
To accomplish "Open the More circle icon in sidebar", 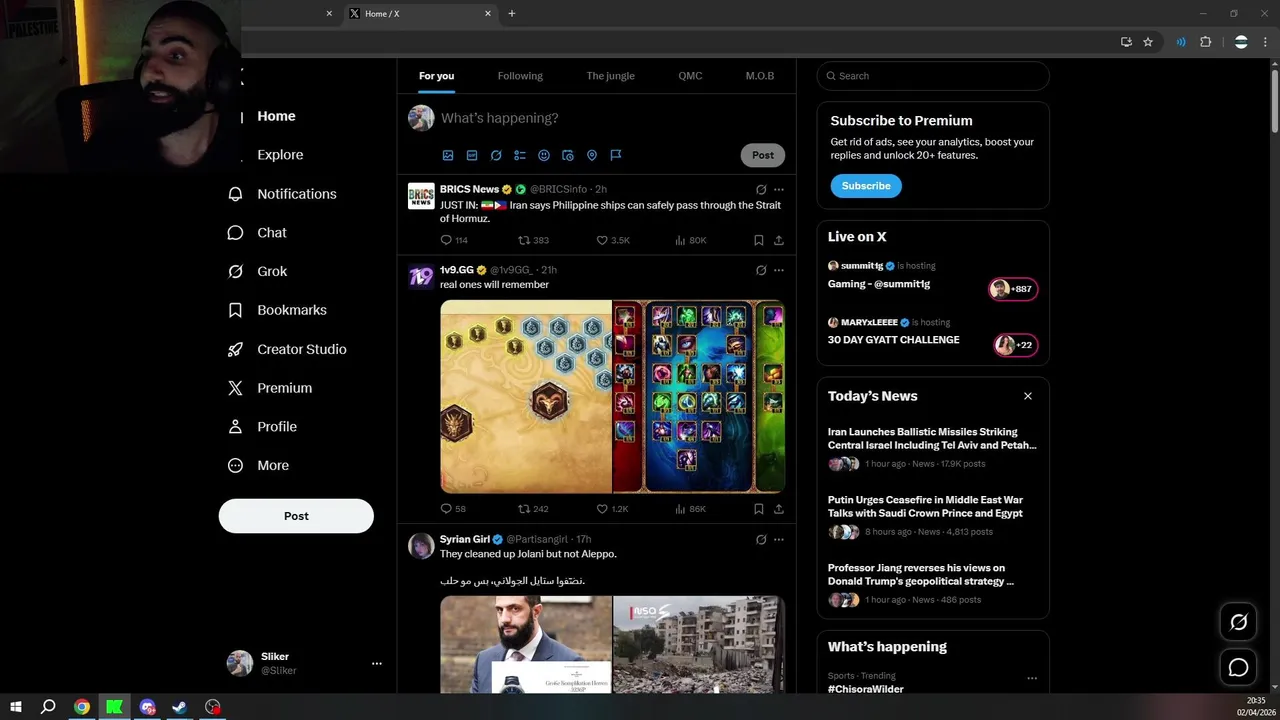I will (x=236, y=466).
